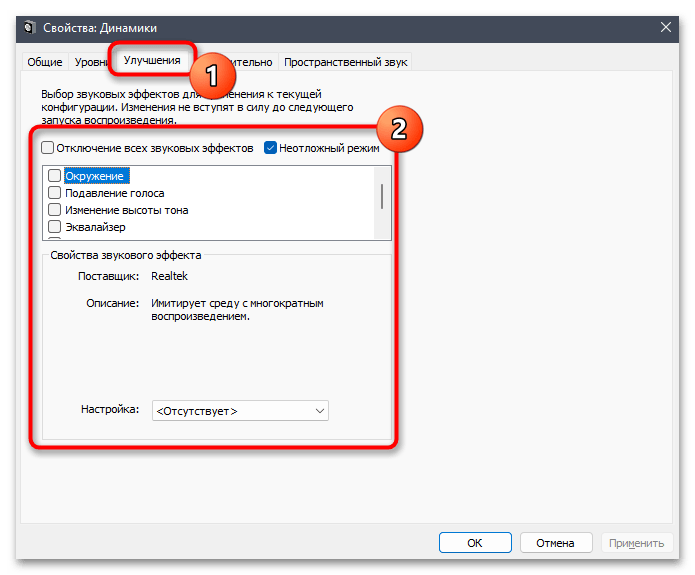Image resolution: width=695 pixels, height=575 pixels.
Task: Open the Пространственный звук tab
Action: pyautogui.click(x=345, y=62)
